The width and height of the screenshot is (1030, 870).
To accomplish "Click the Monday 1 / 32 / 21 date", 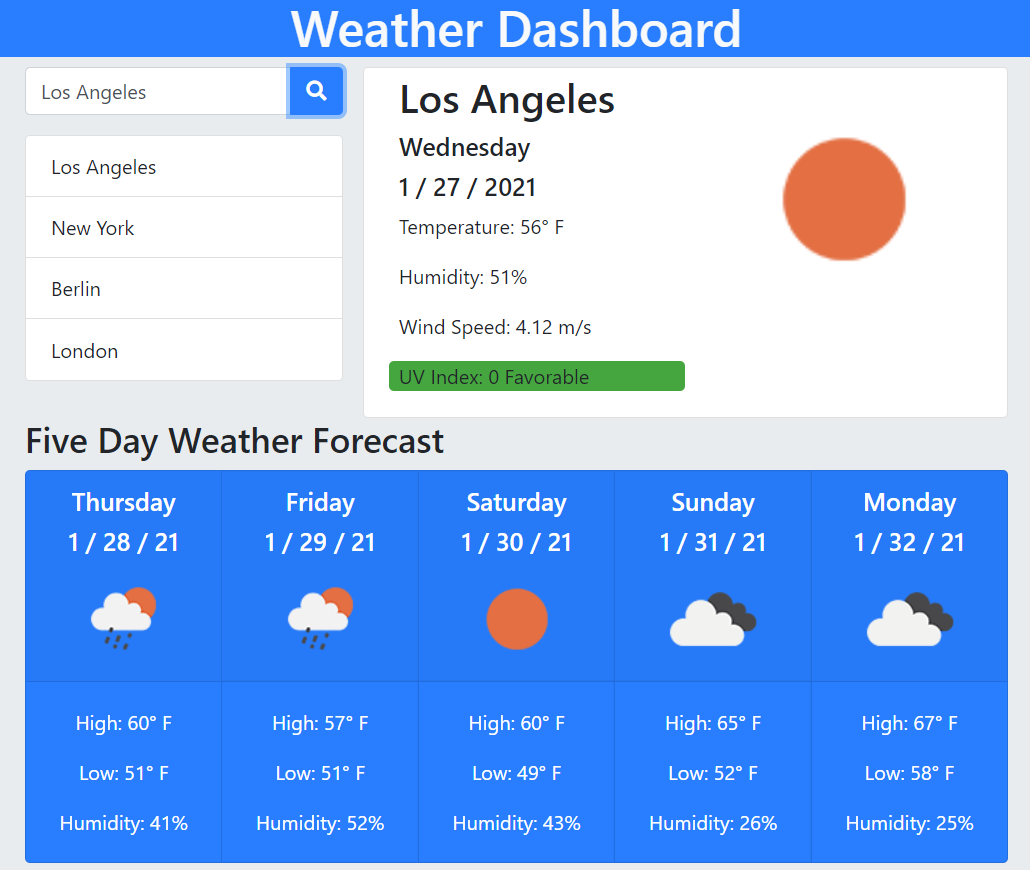I will (909, 543).
